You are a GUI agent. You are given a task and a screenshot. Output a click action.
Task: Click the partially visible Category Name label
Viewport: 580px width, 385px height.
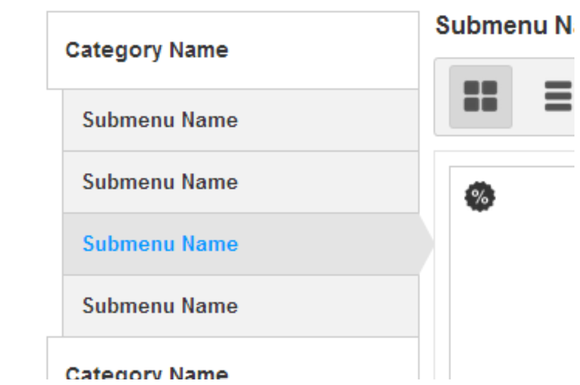(147, 372)
